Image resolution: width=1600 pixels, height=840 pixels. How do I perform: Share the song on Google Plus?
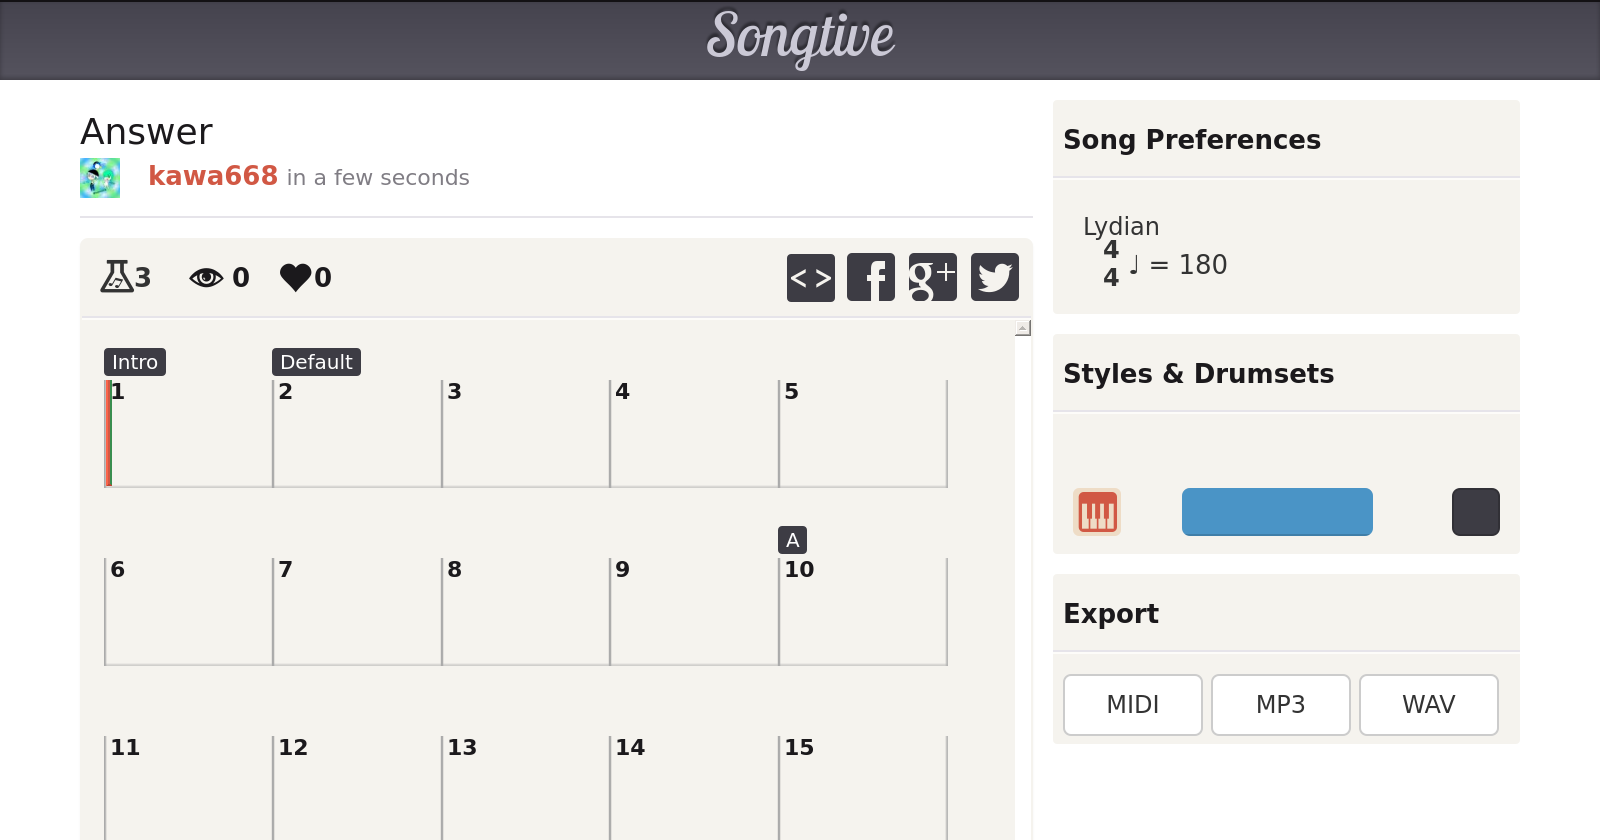pos(932,277)
